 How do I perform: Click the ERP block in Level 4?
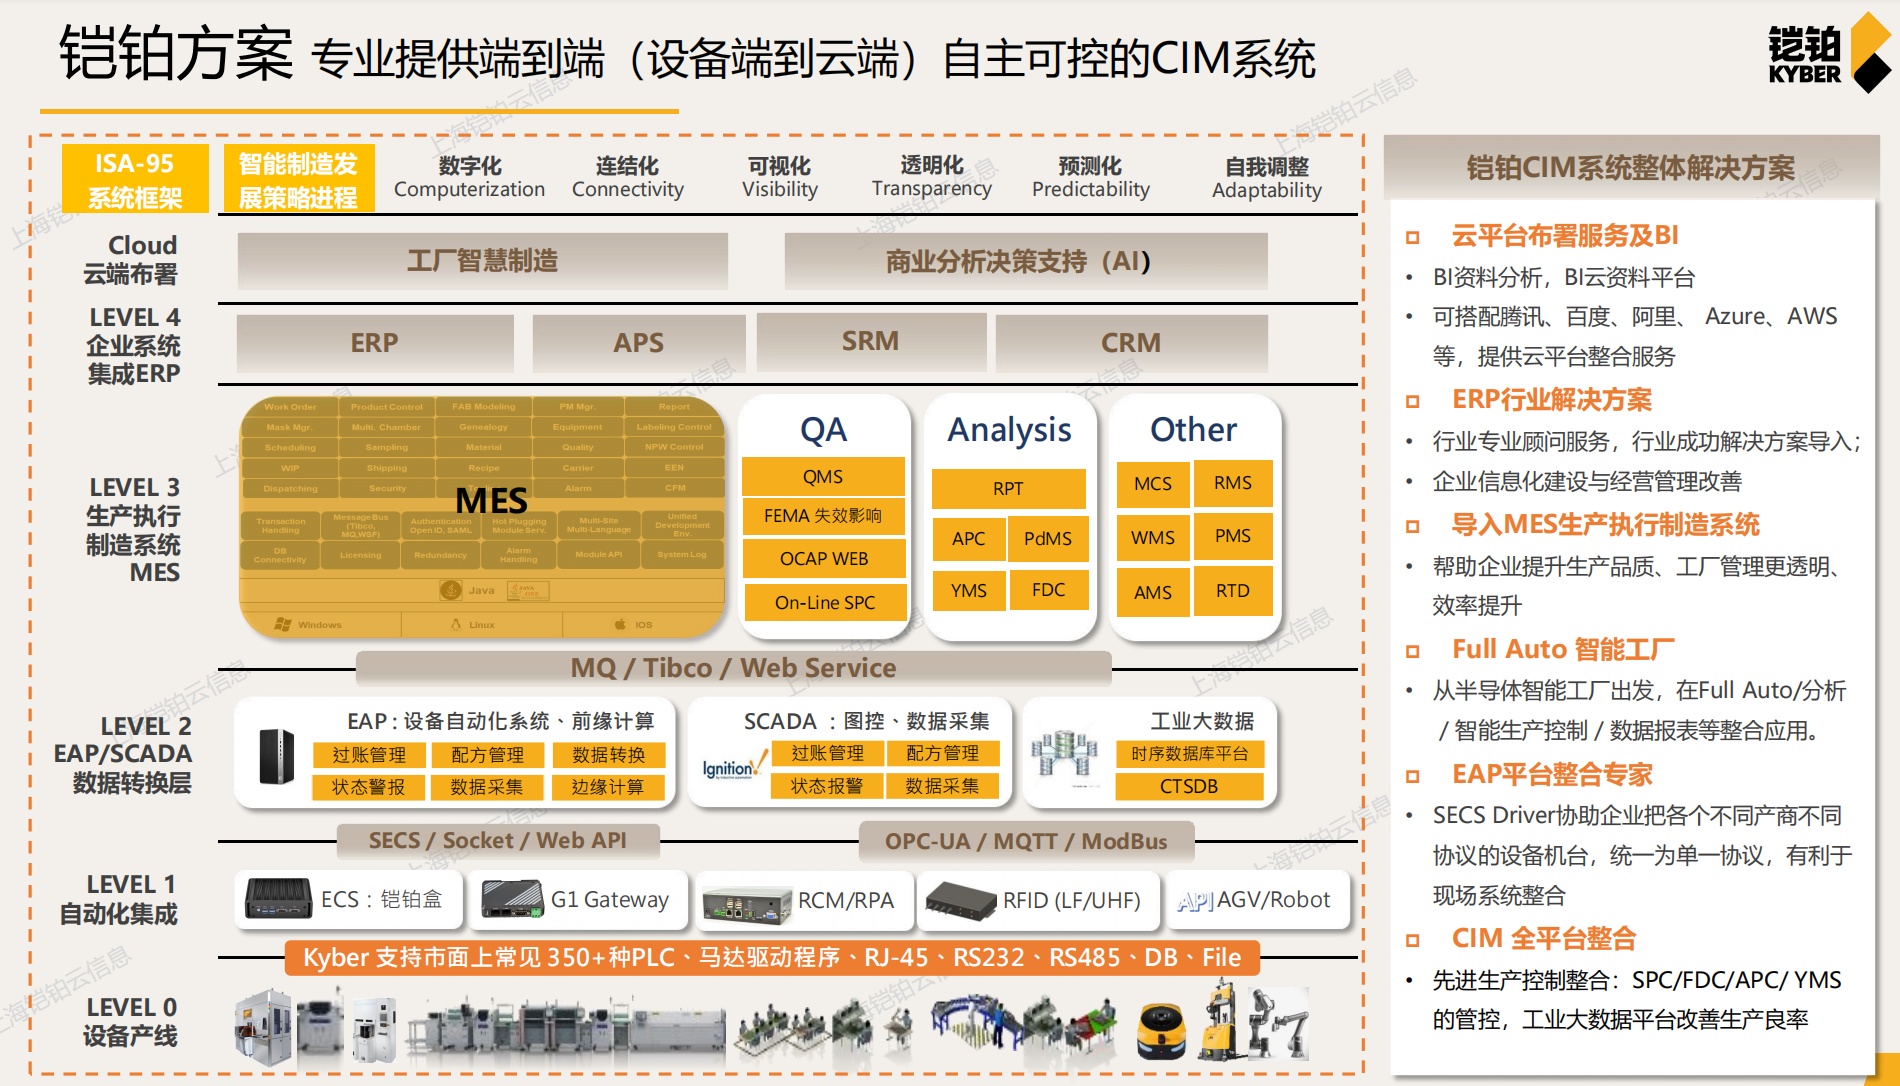click(374, 343)
